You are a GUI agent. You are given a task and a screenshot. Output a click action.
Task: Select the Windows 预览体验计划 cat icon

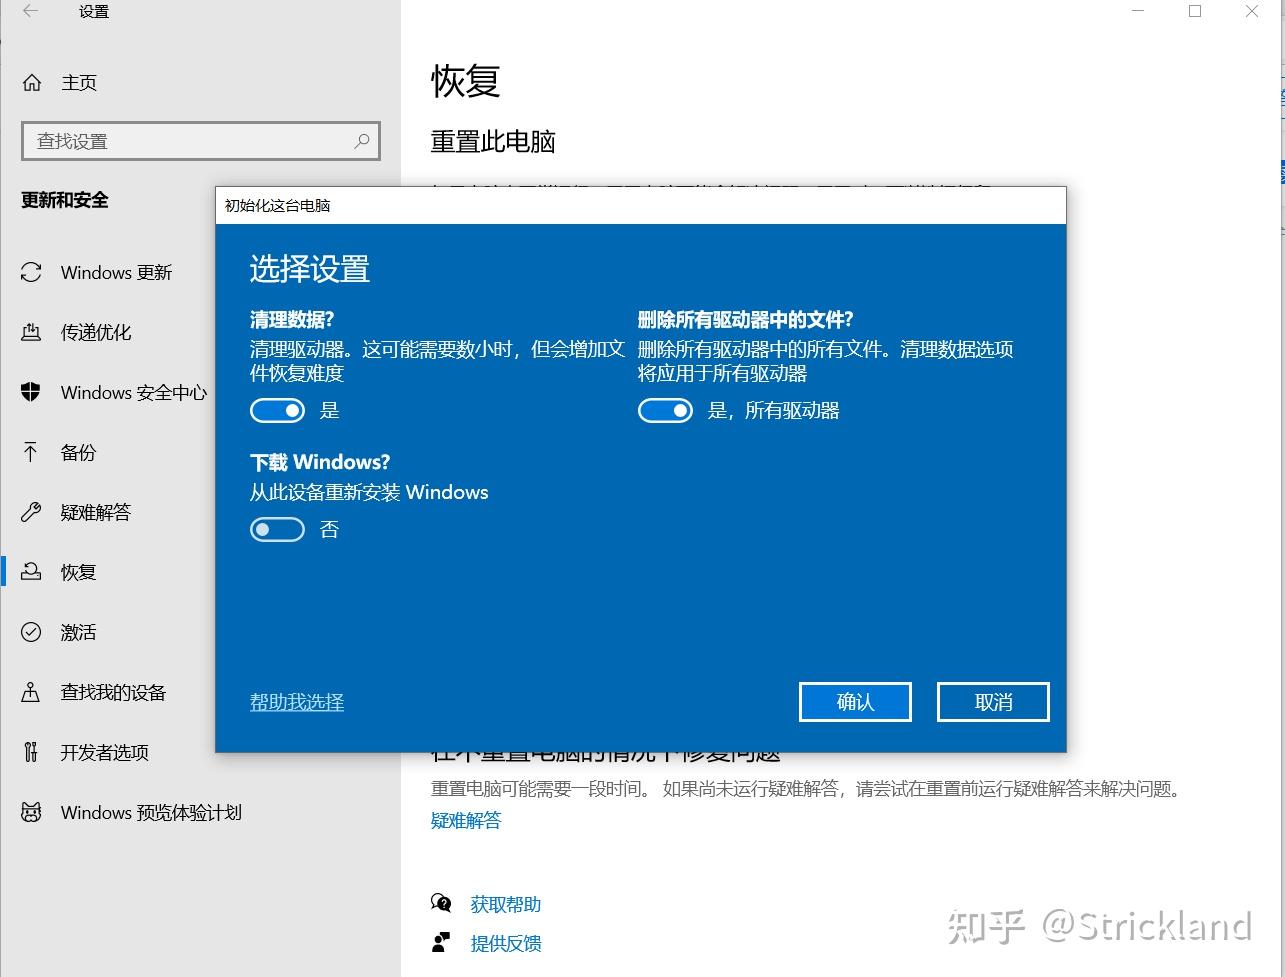tap(32, 812)
